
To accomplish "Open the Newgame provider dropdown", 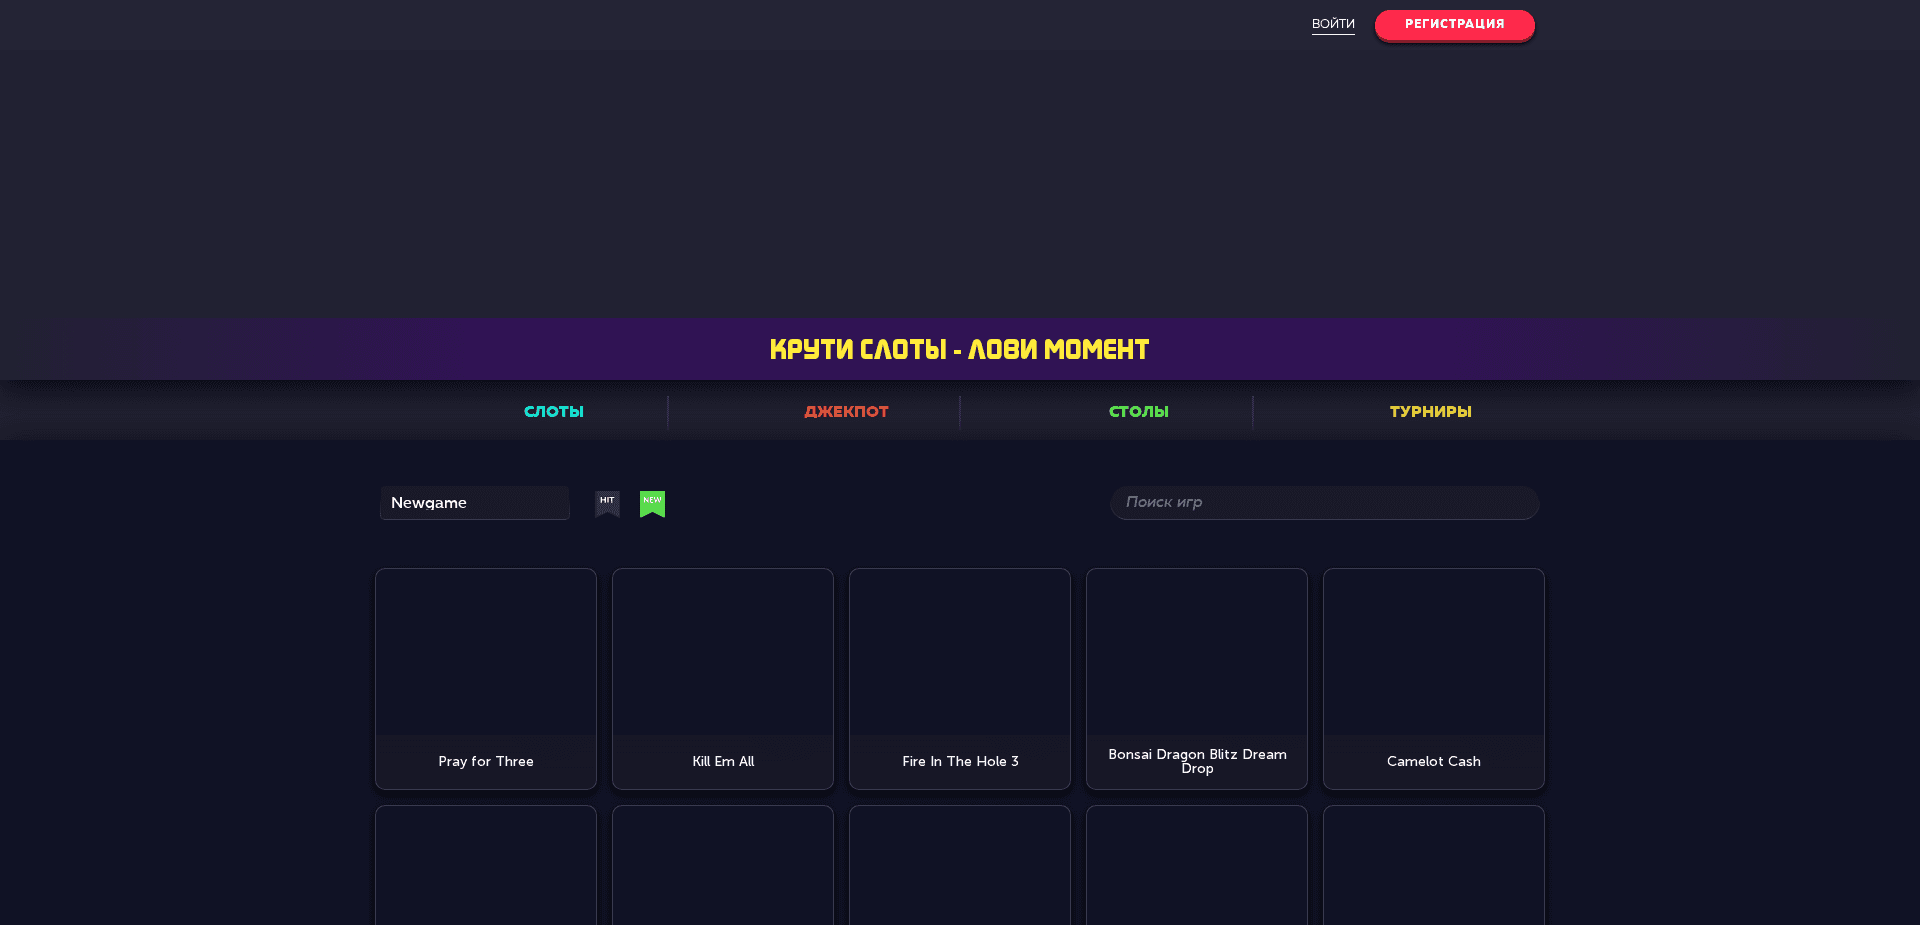I will [474, 503].
